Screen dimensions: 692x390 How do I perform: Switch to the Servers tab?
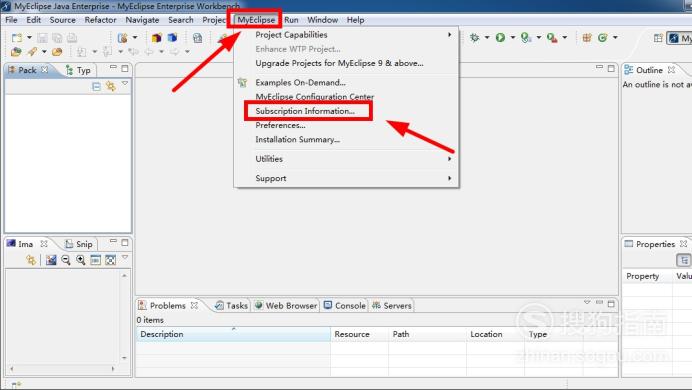point(392,305)
